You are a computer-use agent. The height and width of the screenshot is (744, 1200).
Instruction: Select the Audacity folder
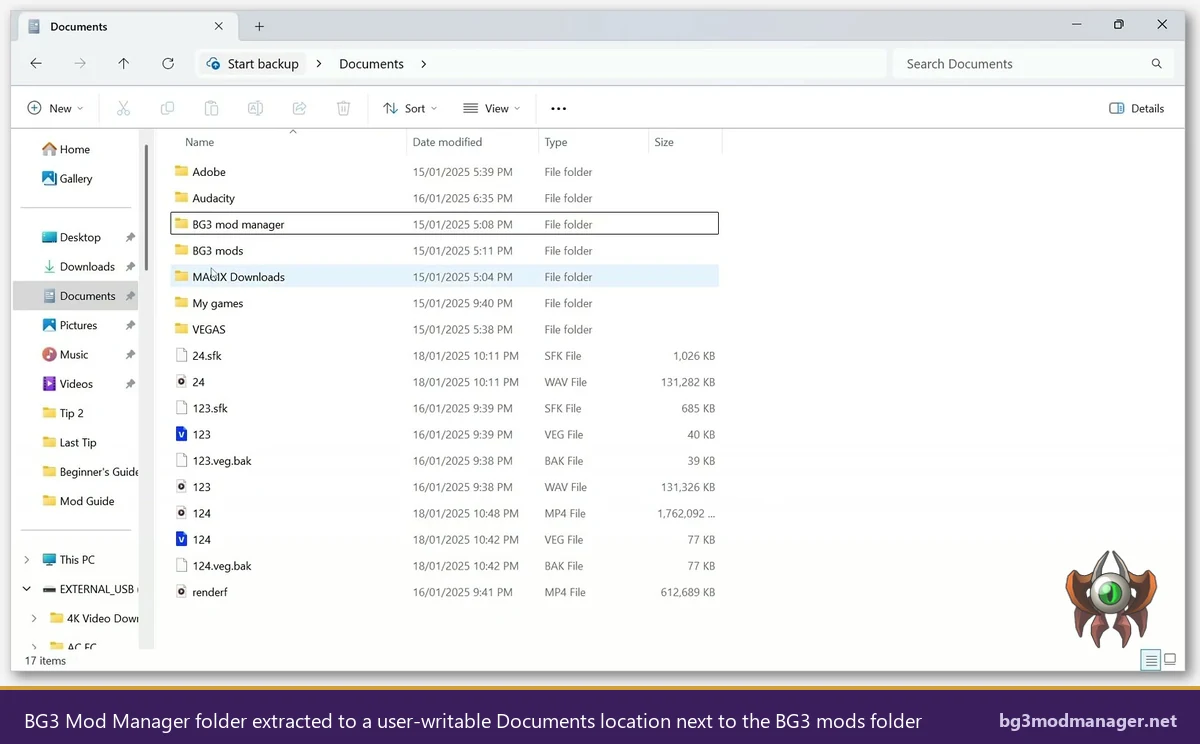click(x=444, y=198)
